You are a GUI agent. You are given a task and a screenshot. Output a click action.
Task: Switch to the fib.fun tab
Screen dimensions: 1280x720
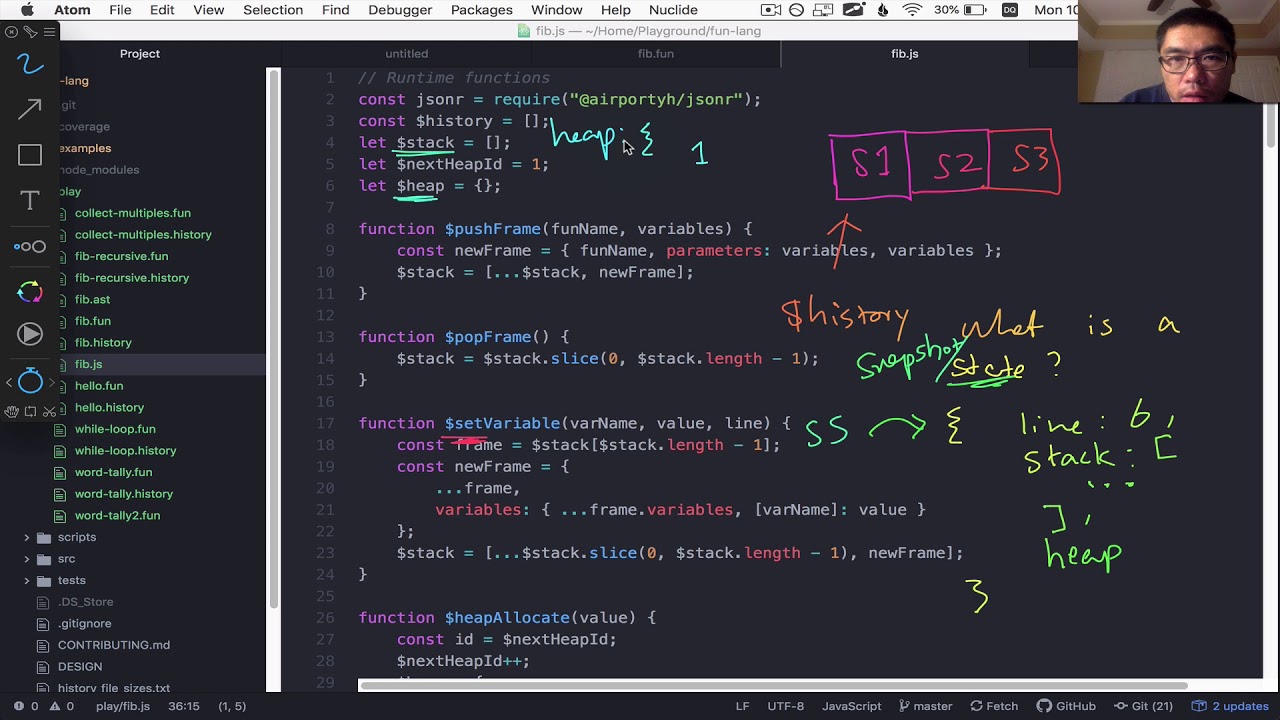pyautogui.click(x=656, y=54)
